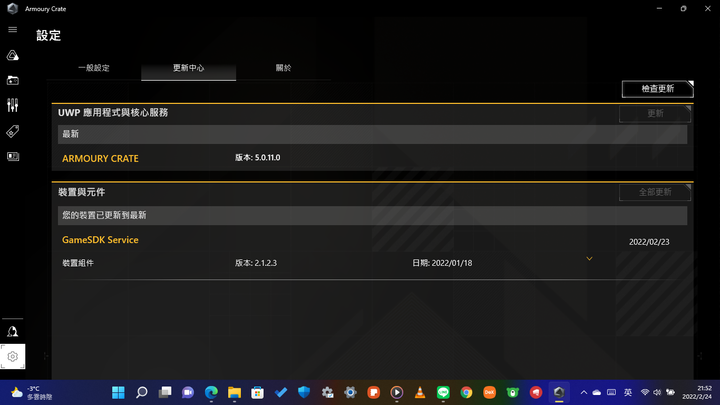Click the 全部更新 button
Viewport: 720px width, 405px height.
655,192
